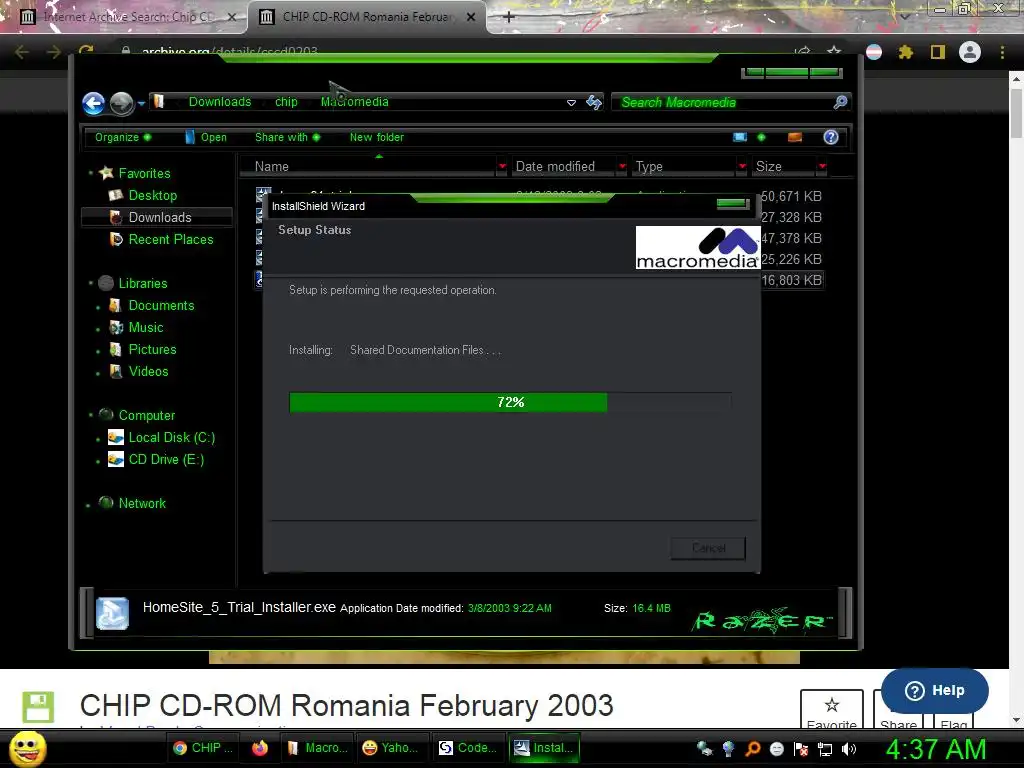1024x768 pixels.
Task: Open the smiley Start button
Action: [x=28, y=748]
